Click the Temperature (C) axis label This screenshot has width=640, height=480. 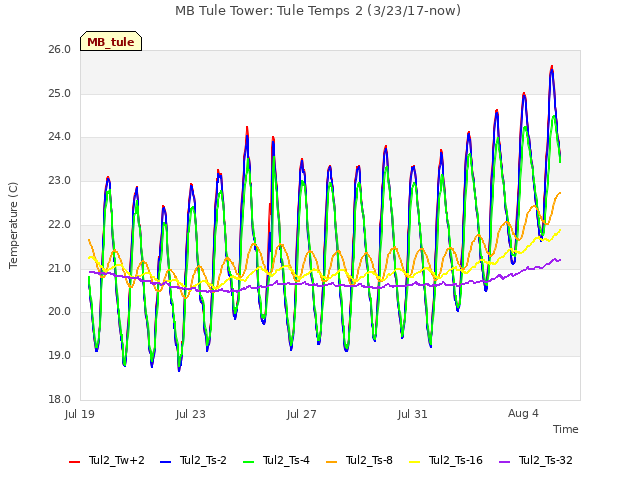[x=13, y=225]
